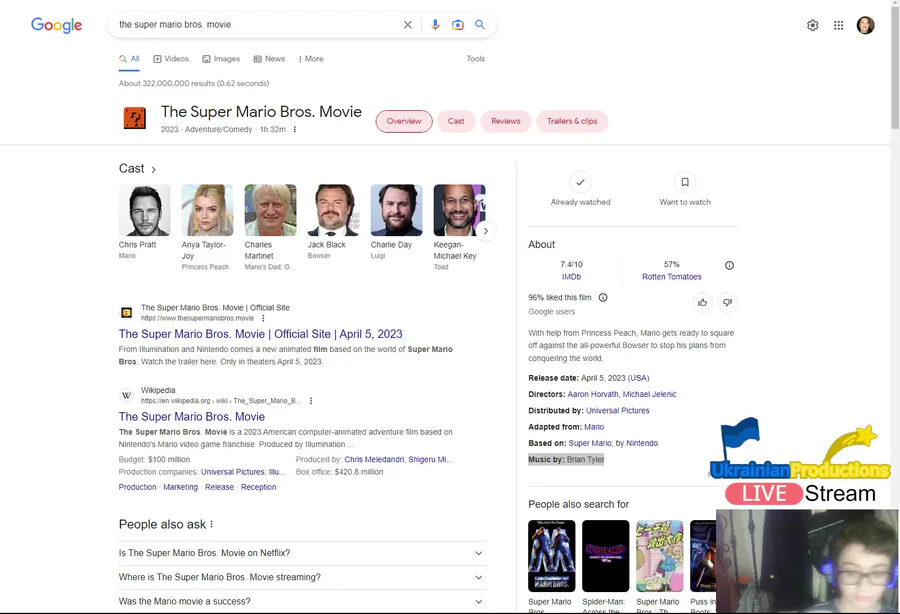Expand 'Is The Super Mario Bros. Movie on Netflix?'
900x614 pixels.
click(301, 553)
